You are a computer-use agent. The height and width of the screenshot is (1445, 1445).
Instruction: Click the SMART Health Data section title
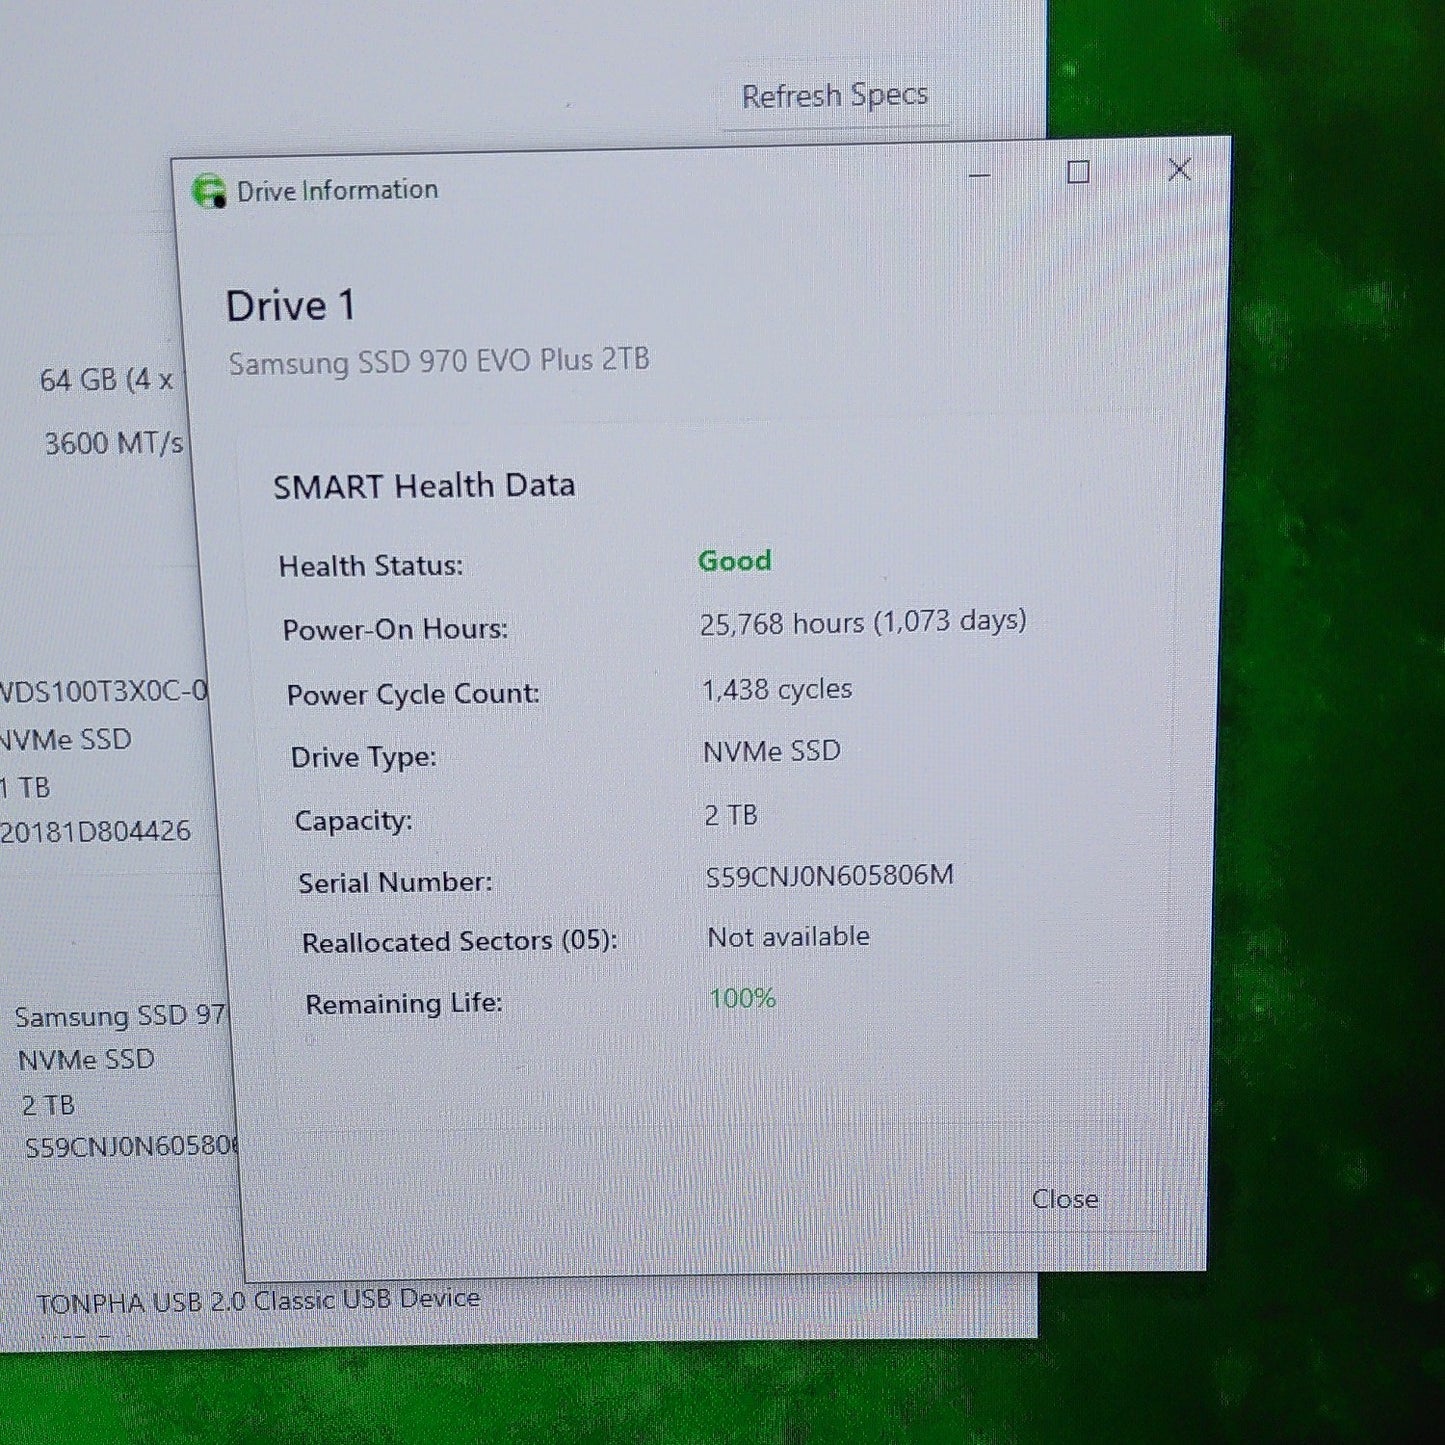coord(424,486)
